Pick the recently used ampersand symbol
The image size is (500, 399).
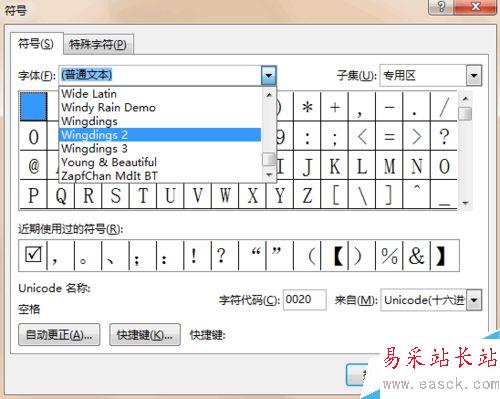(417, 255)
